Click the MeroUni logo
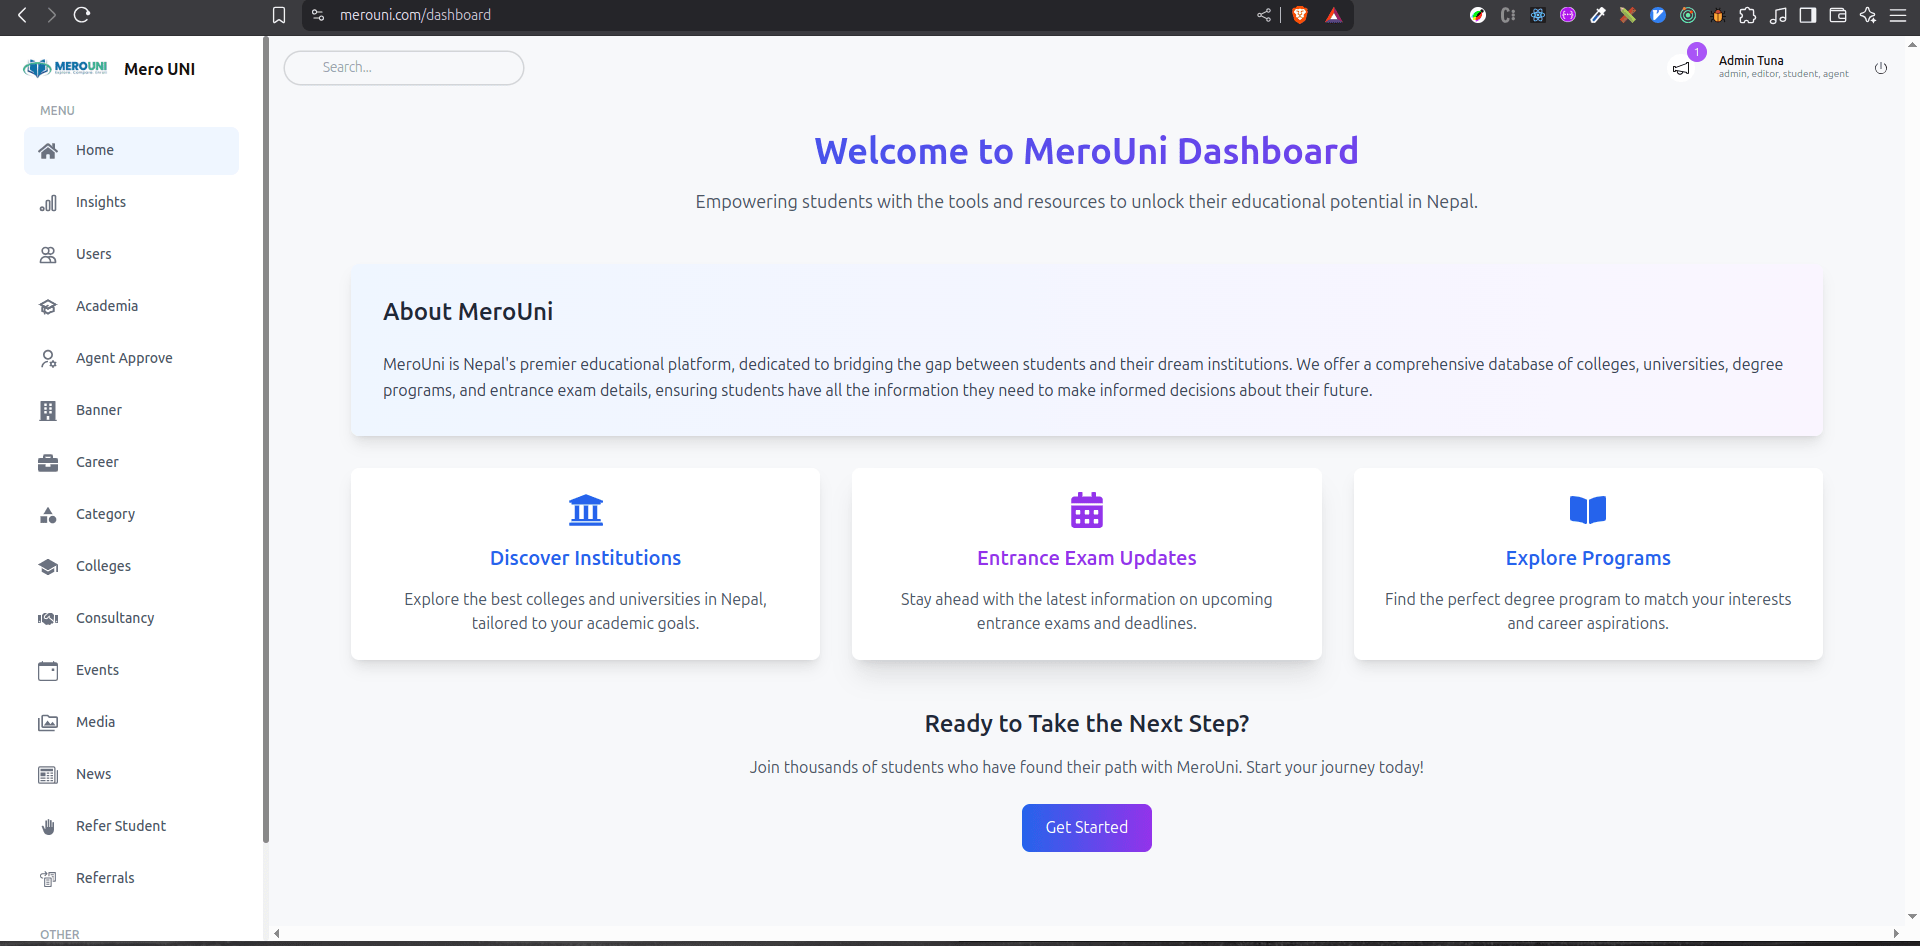This screenshot has height=946, width=1920. coord(66,68)
